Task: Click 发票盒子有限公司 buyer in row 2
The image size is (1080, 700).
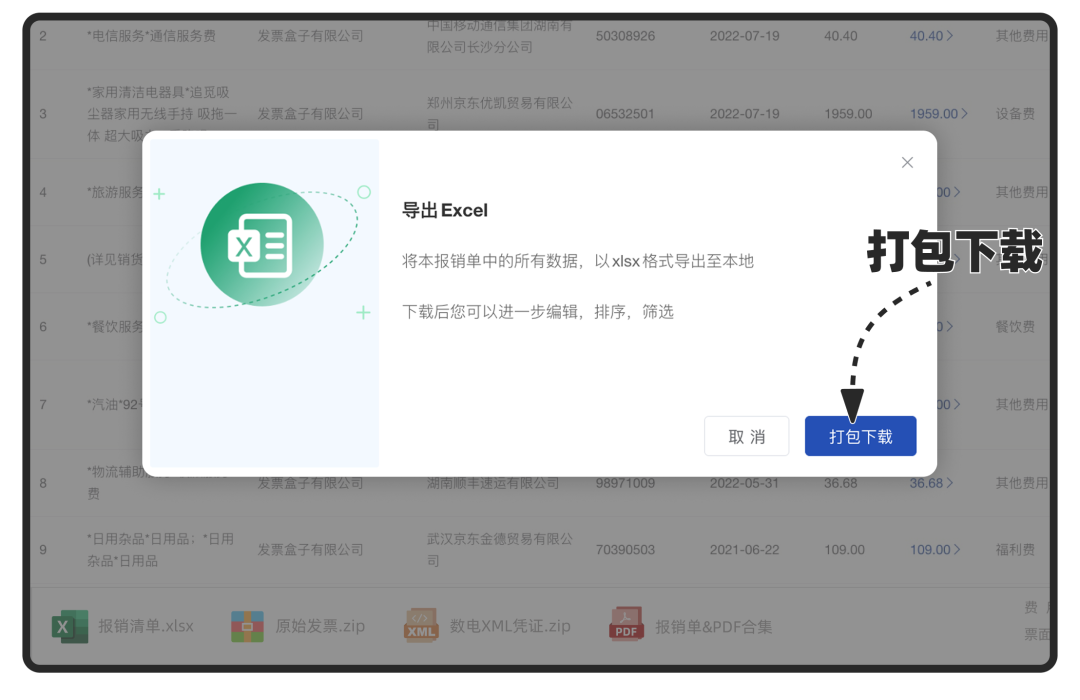Action: click(310, 36)
